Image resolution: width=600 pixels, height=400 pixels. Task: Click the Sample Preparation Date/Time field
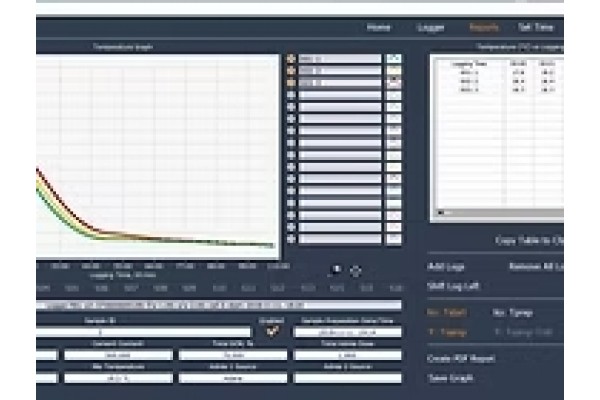pyautogui.click(x=347, y=332)
